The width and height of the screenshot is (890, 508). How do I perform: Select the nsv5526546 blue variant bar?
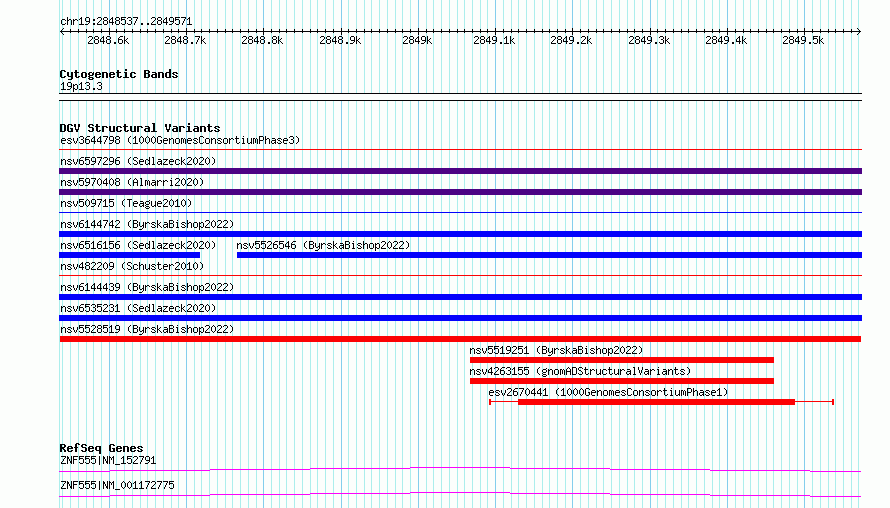click(549, 255)
